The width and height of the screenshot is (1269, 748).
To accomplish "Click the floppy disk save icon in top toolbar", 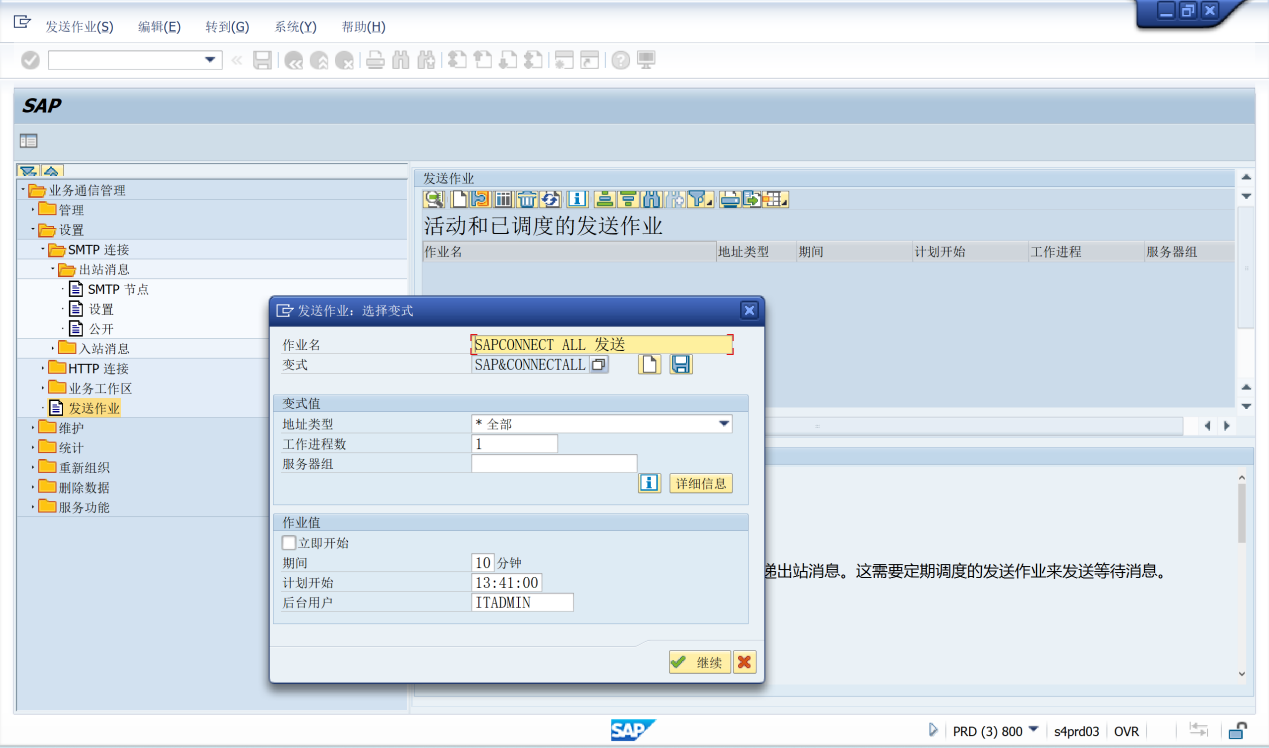I will click(262, 60).
